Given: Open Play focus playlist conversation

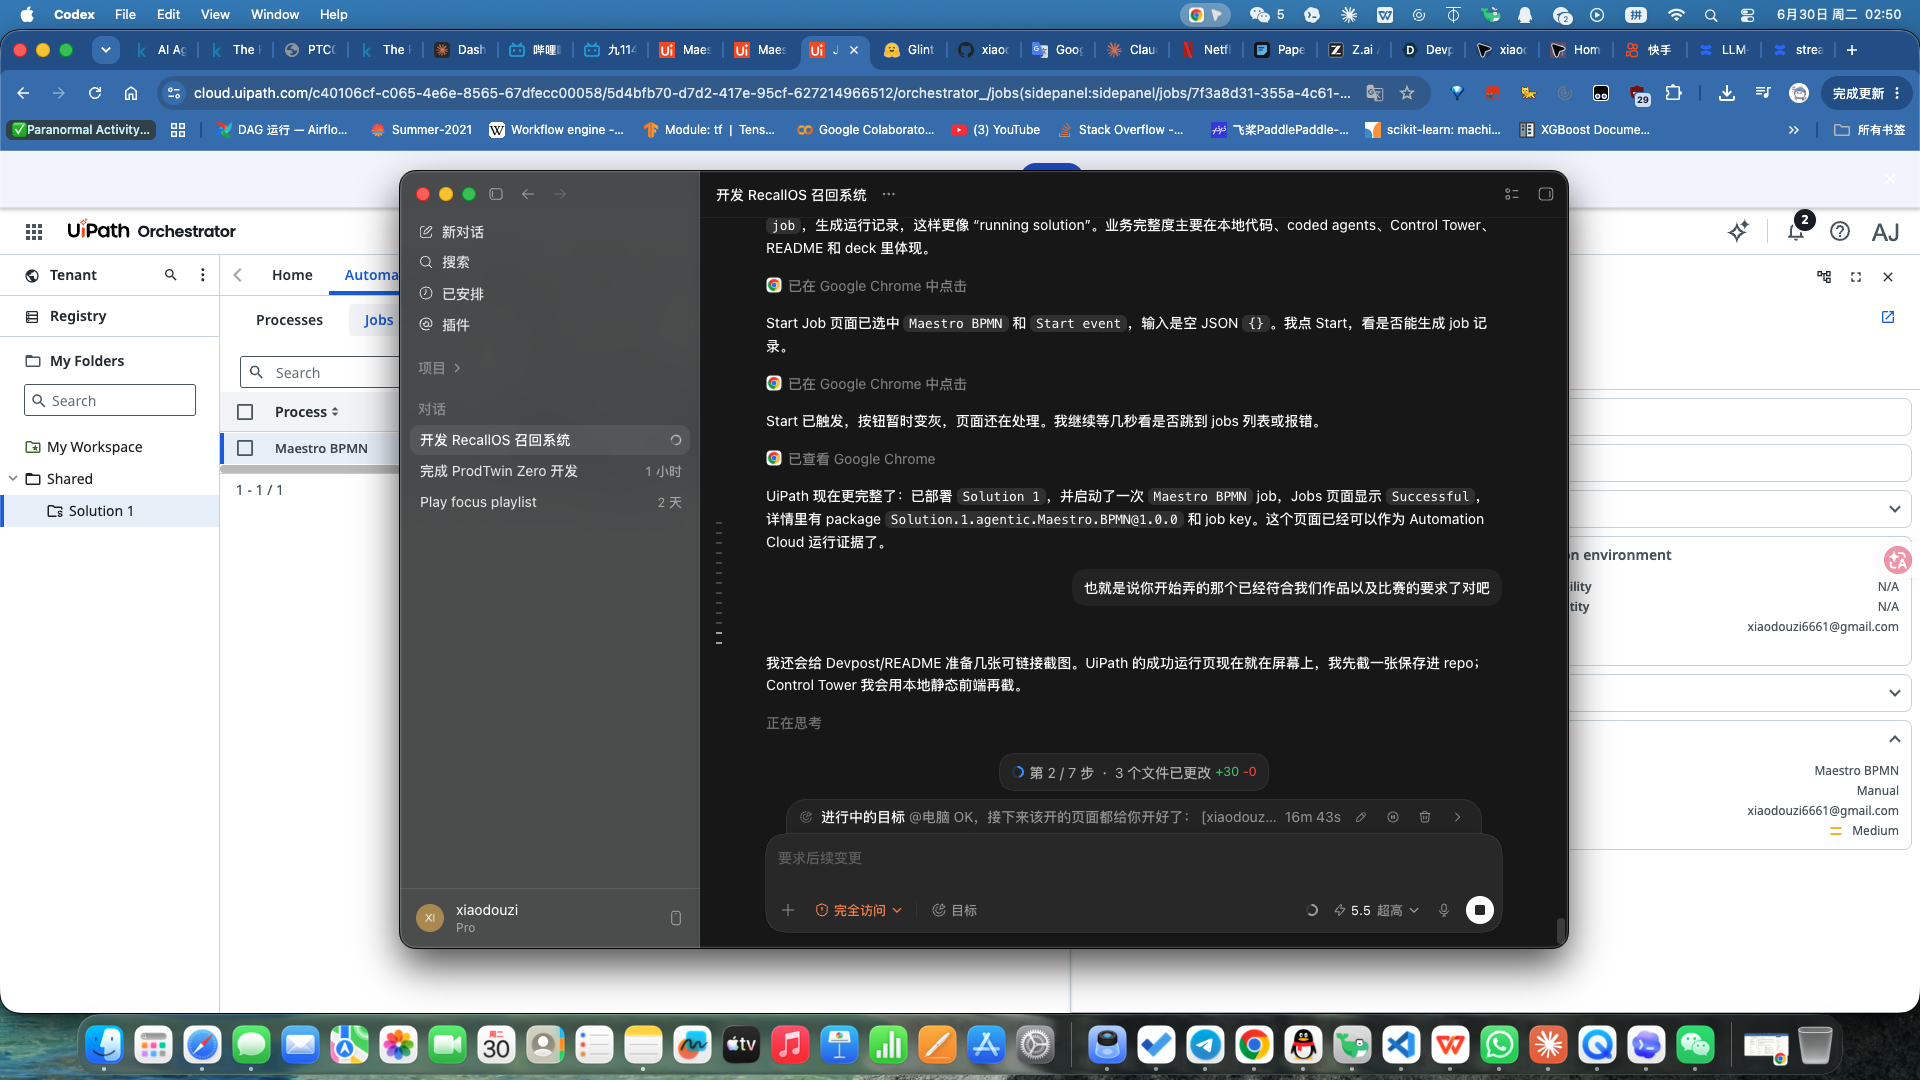Looking at the screenshot, I should (x=549, y=502).
